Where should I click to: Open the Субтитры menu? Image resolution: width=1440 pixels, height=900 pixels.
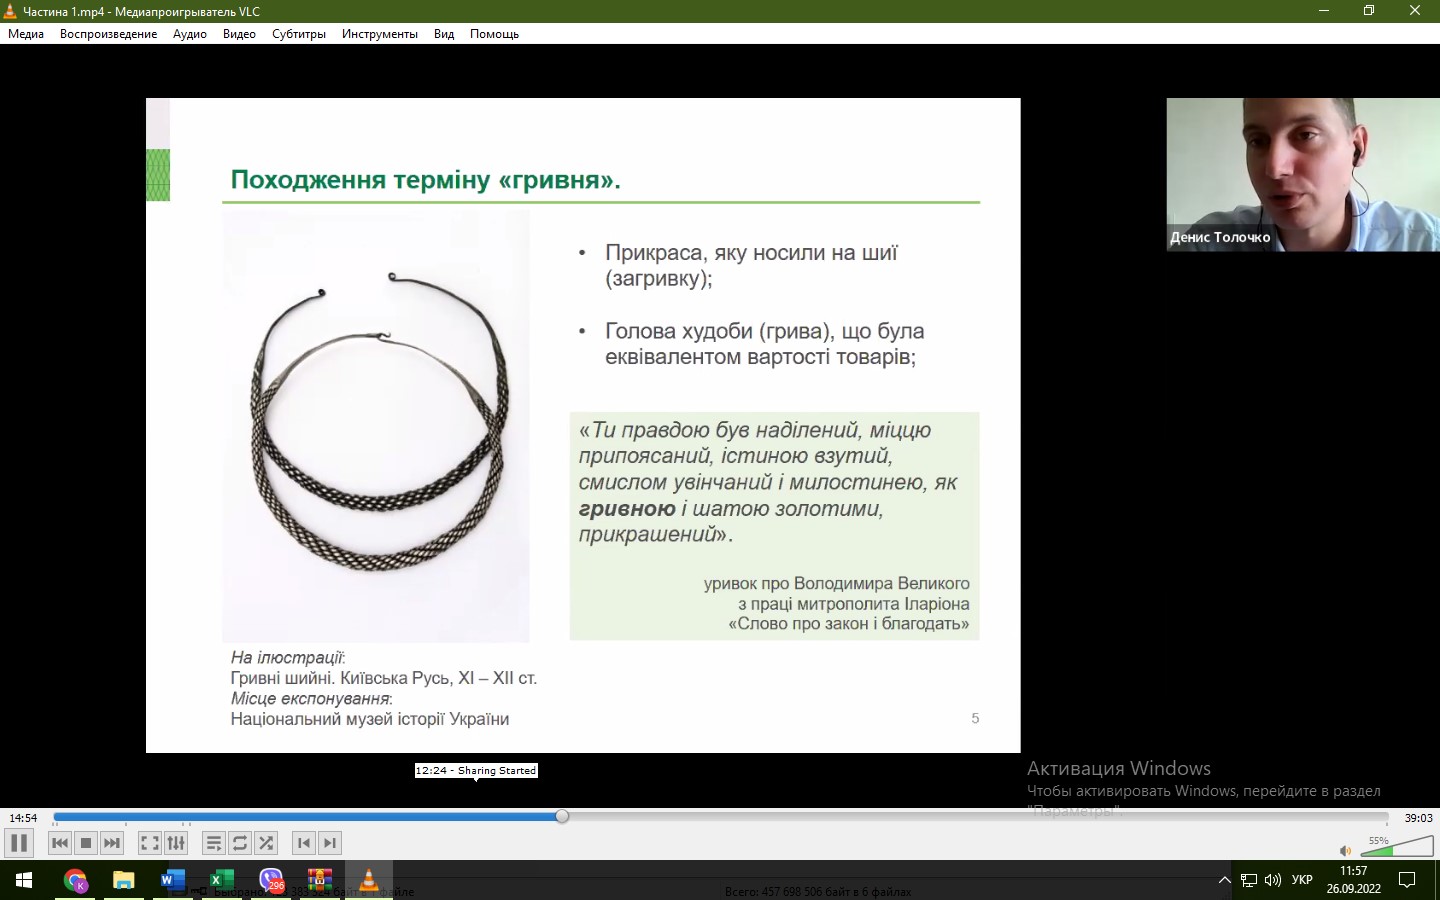pyautogui.click(x=299, y=34)
